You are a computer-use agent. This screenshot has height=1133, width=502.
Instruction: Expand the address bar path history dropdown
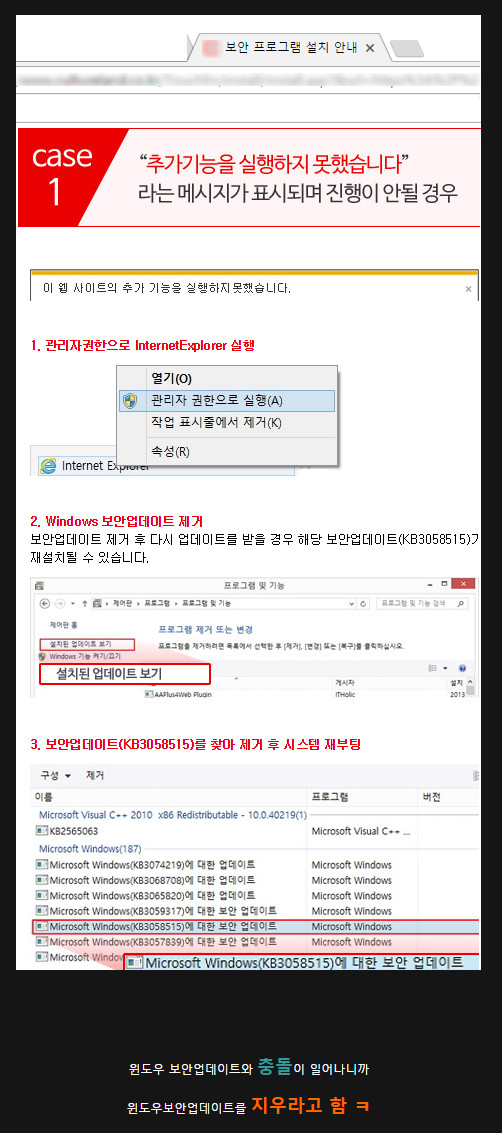[352, 603]
